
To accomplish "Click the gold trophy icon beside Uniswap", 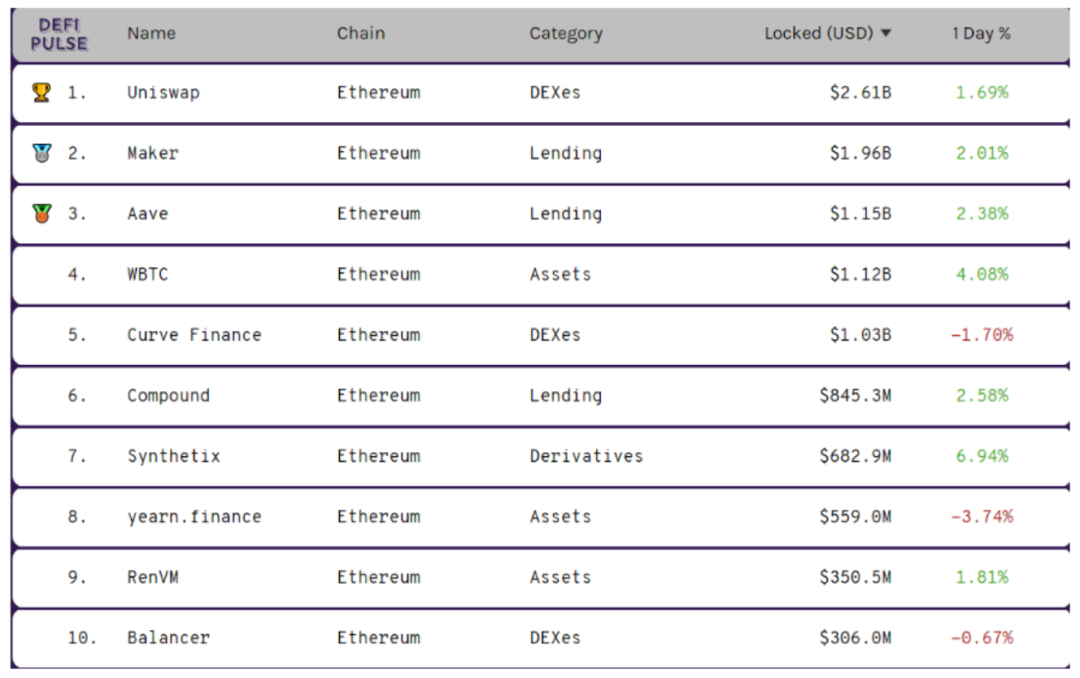I will (x=41, y=92).
